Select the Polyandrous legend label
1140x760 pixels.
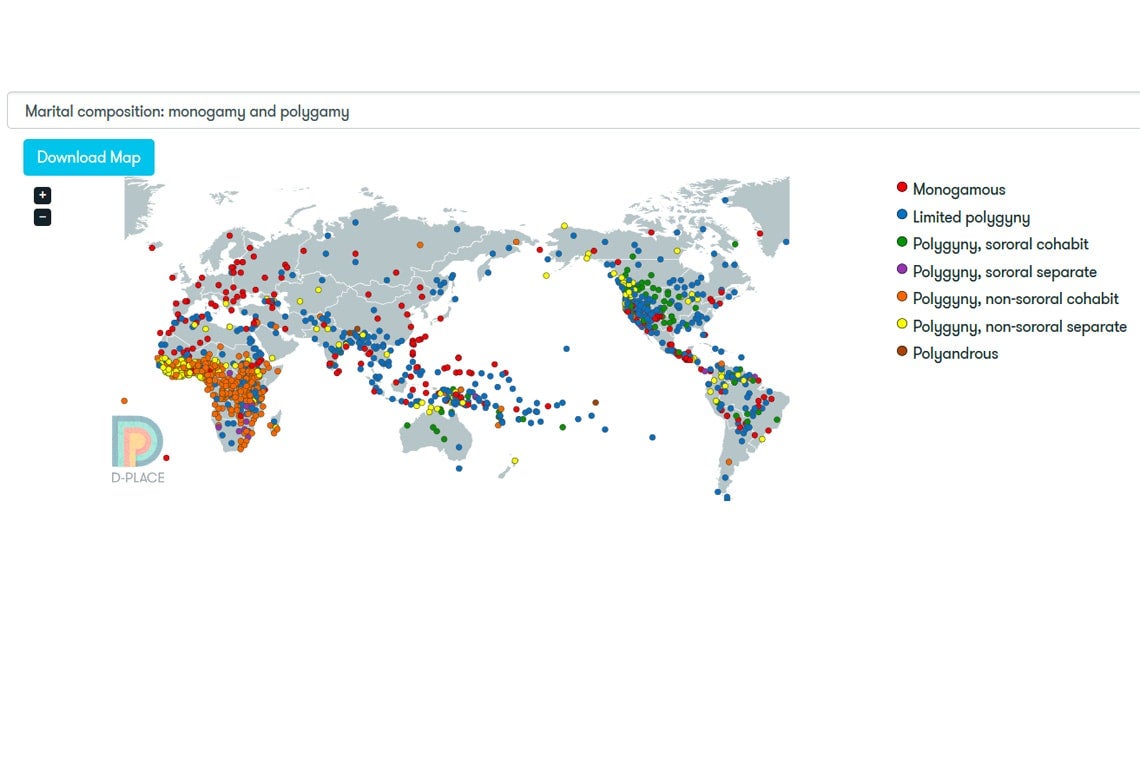coord(955,353)
